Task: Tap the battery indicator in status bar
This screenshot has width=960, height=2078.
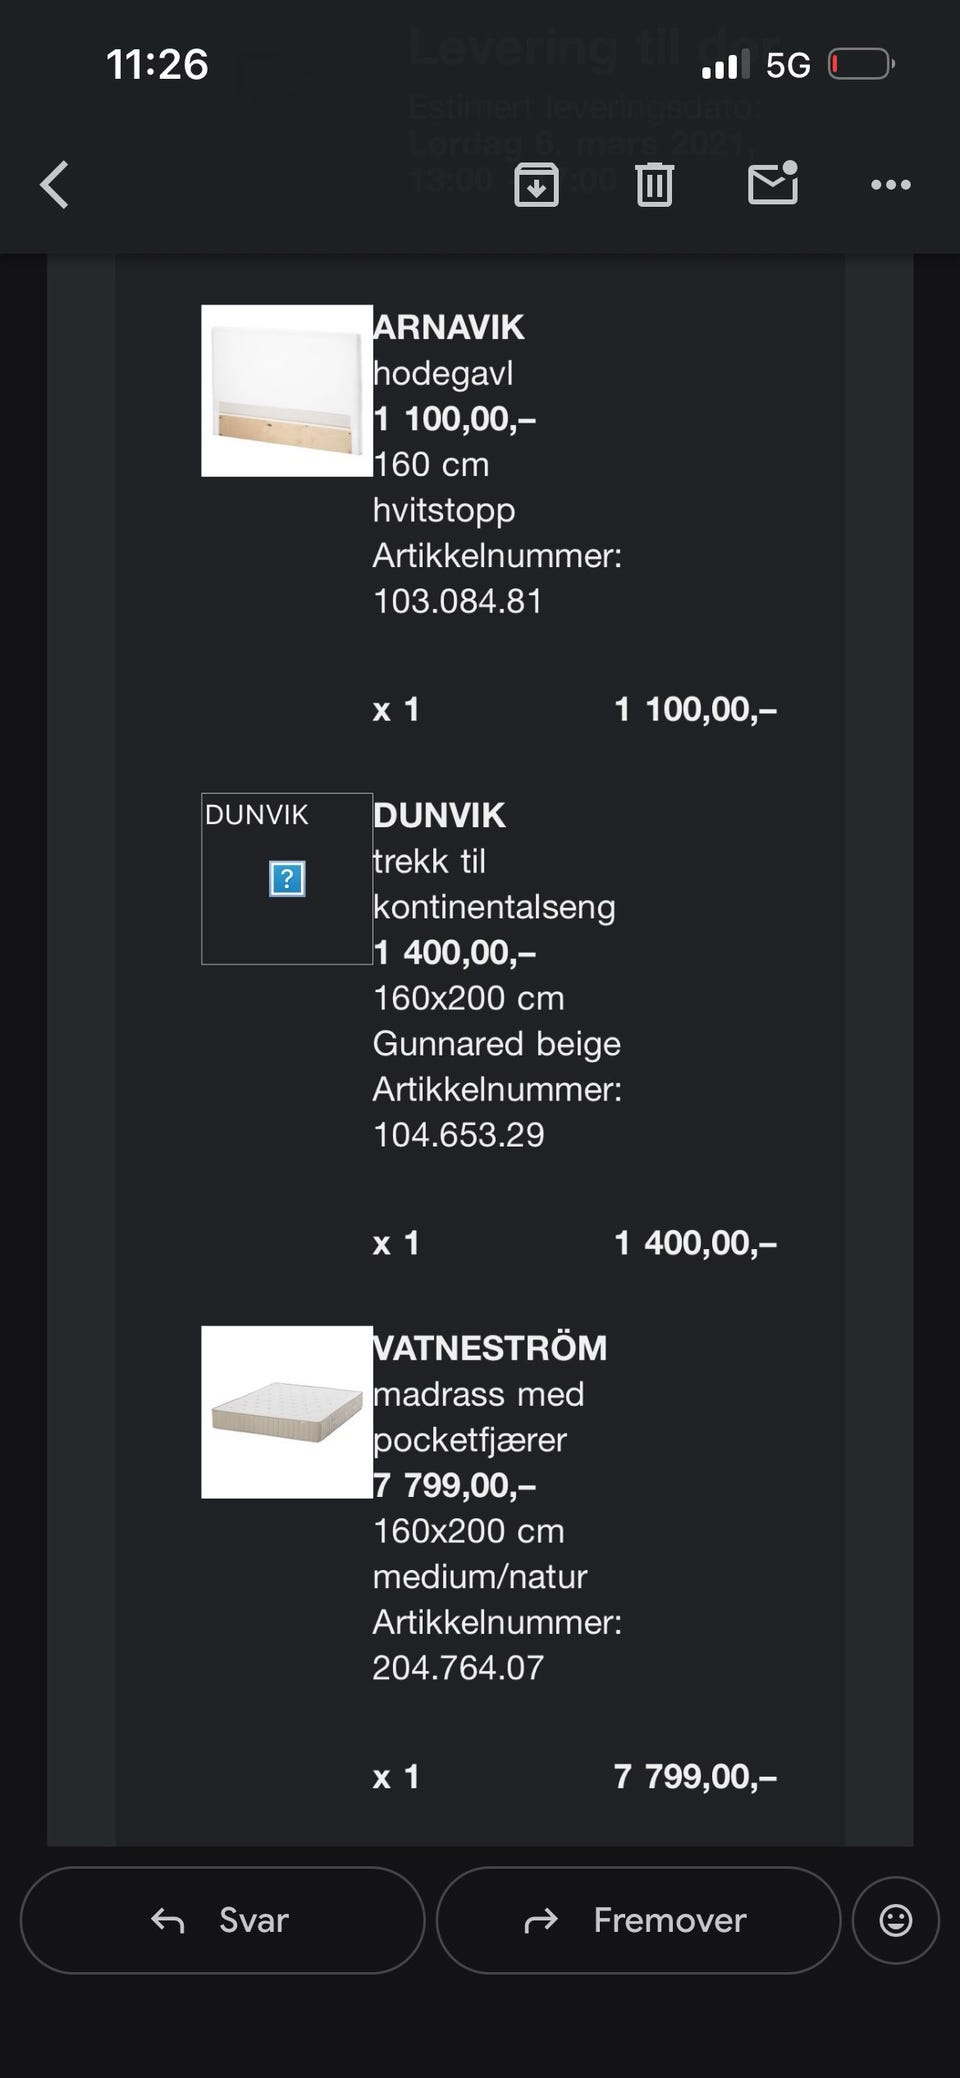Action: 861,65
